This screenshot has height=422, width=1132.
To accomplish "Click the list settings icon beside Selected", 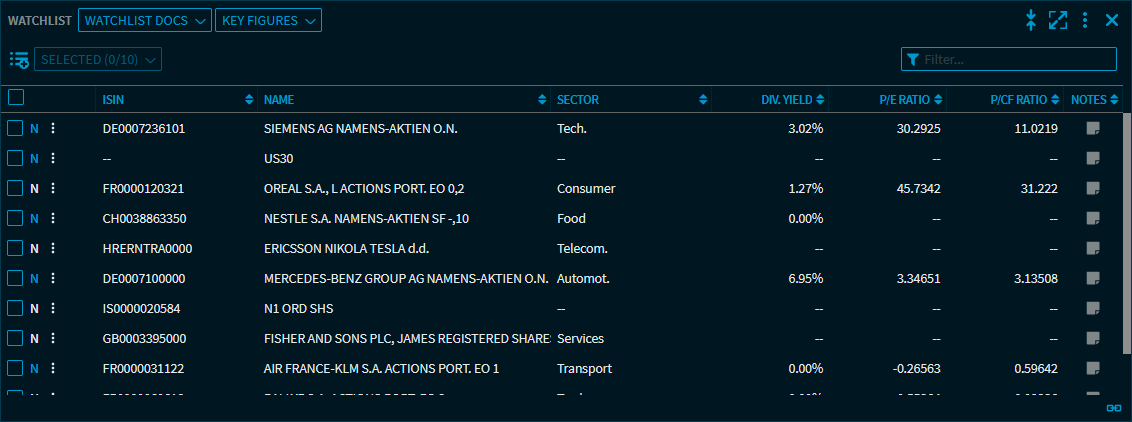I will point(19,60).
